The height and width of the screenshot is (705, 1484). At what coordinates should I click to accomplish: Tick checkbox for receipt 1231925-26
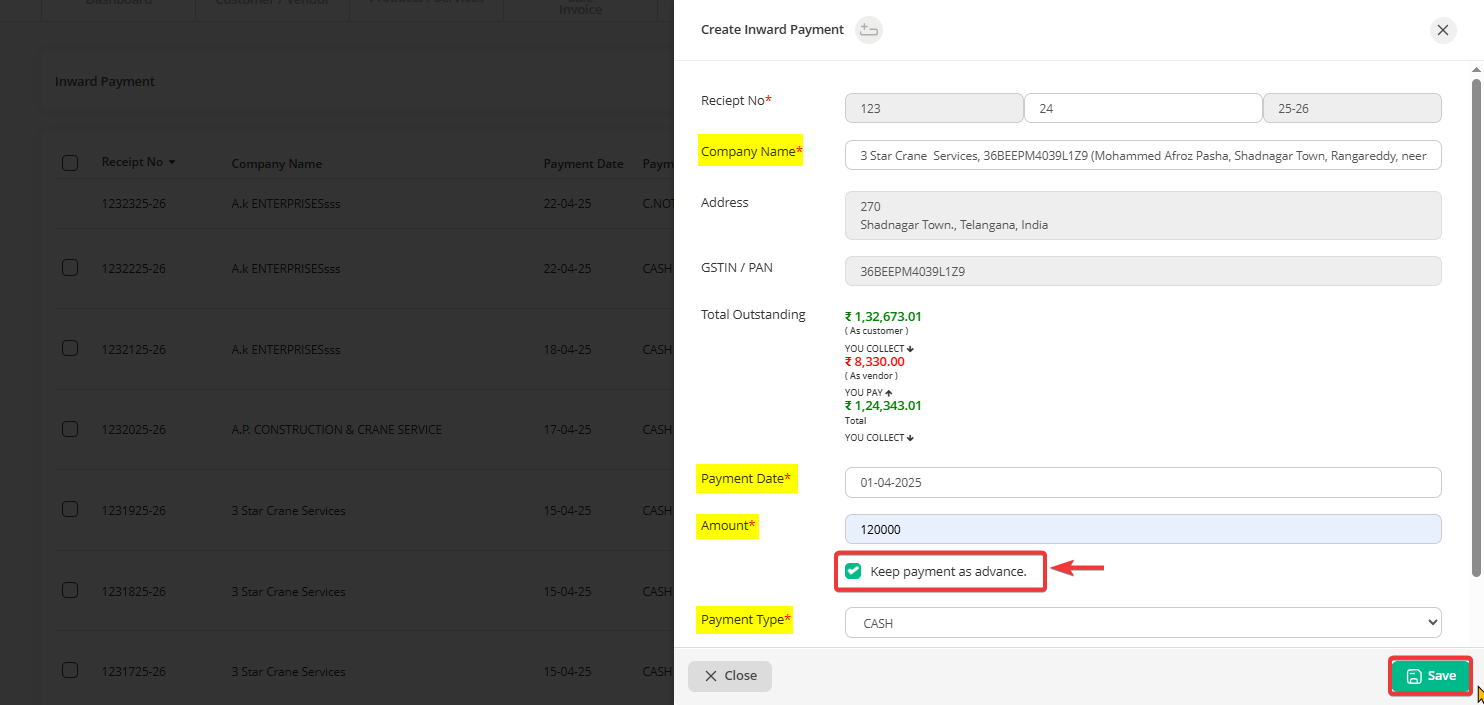tap(70, 509)
